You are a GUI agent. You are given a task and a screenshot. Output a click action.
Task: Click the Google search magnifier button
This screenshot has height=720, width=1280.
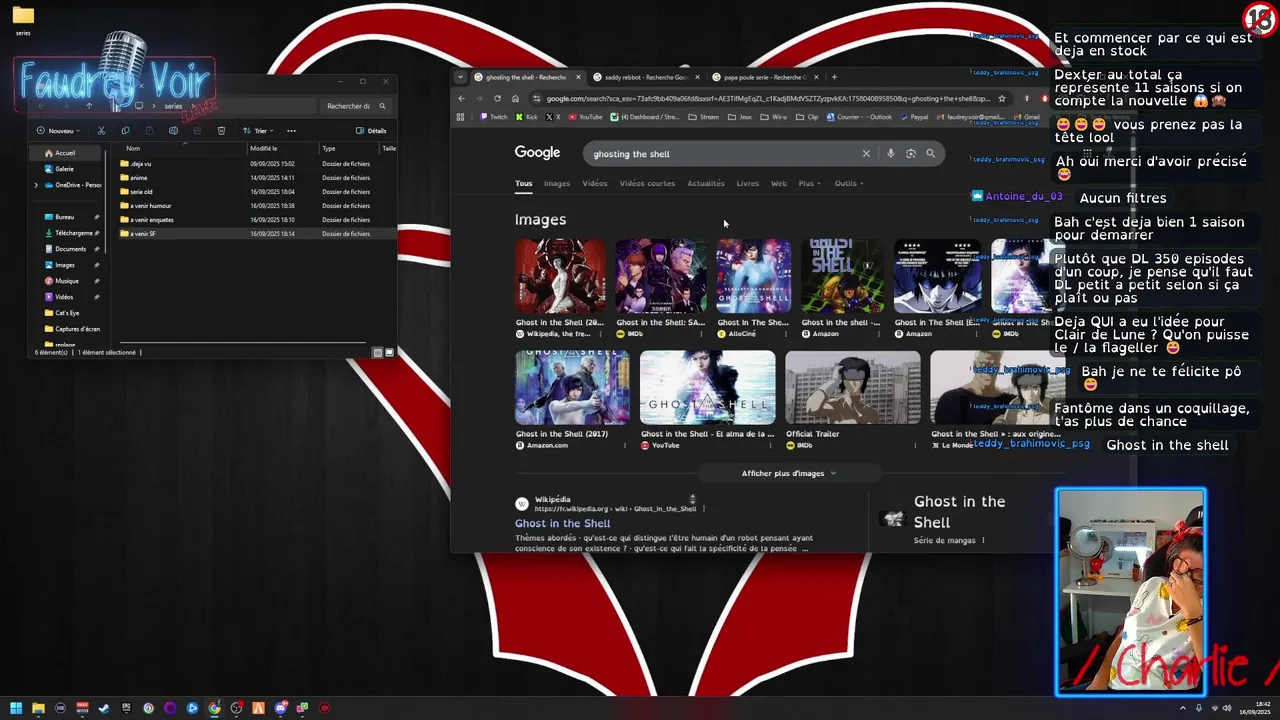930,154
